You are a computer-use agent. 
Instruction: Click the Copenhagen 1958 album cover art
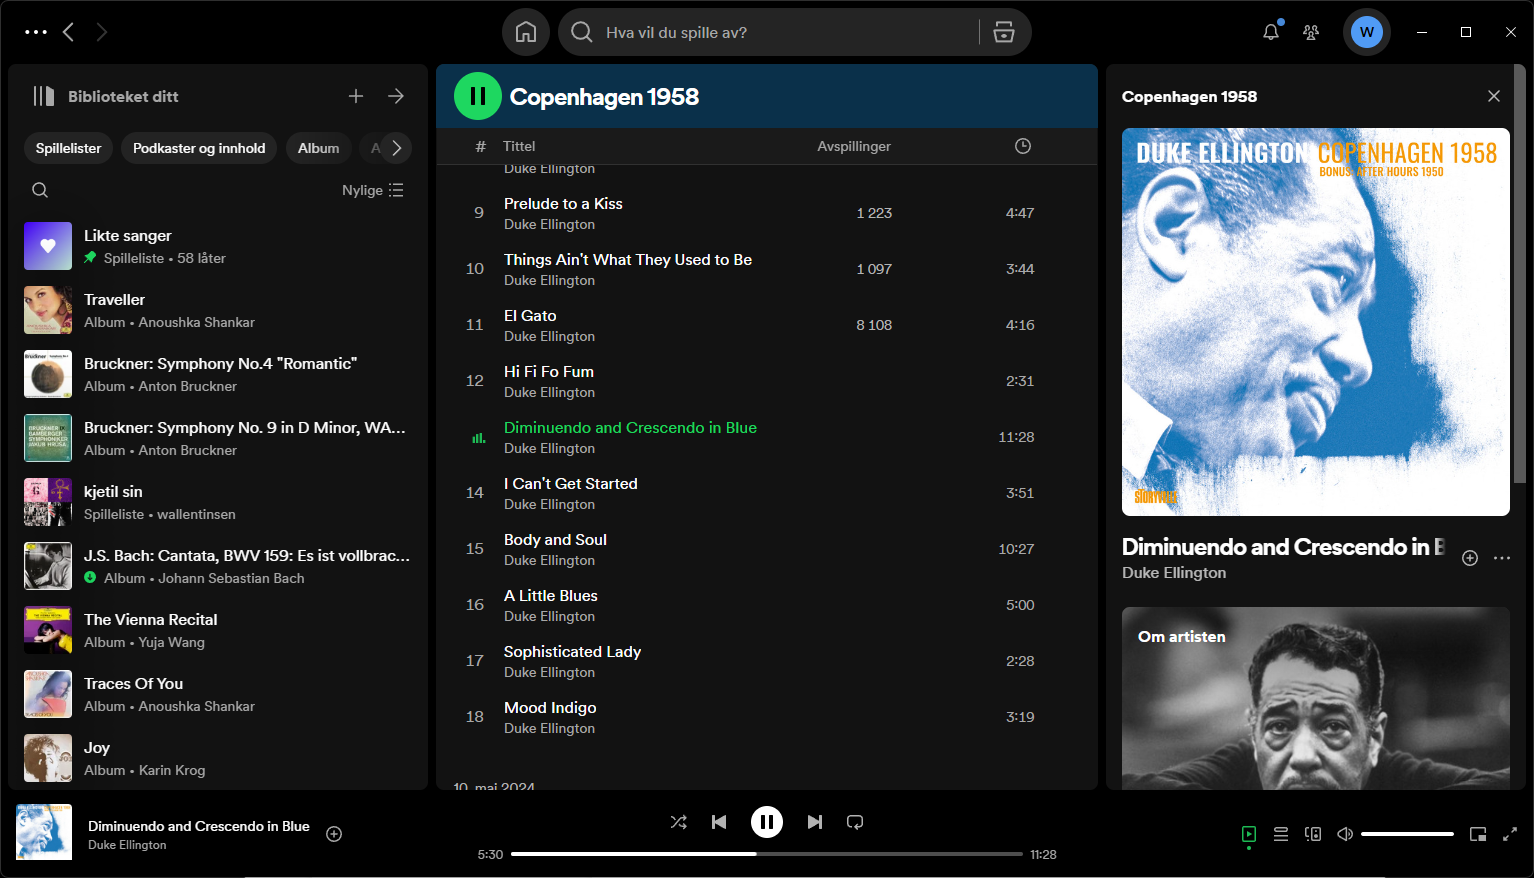point(1316,322)
